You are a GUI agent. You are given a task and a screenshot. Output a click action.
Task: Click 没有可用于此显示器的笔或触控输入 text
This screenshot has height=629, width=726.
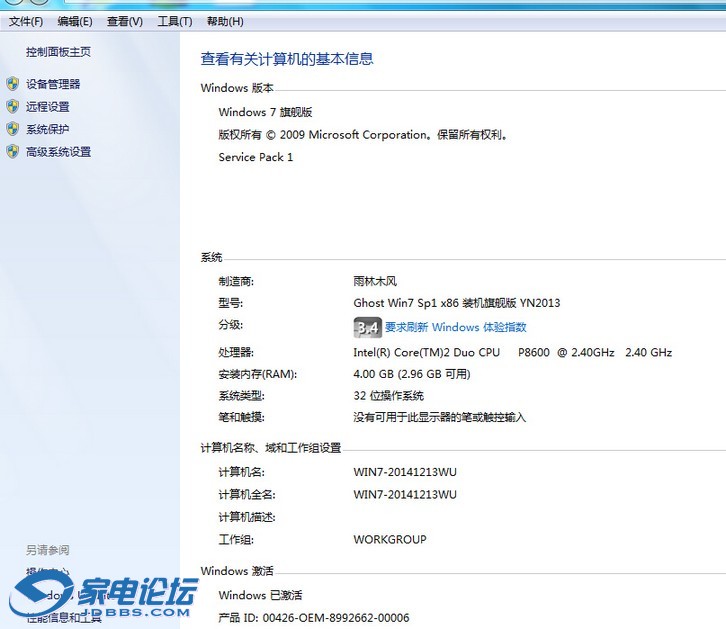pos(440,417)
